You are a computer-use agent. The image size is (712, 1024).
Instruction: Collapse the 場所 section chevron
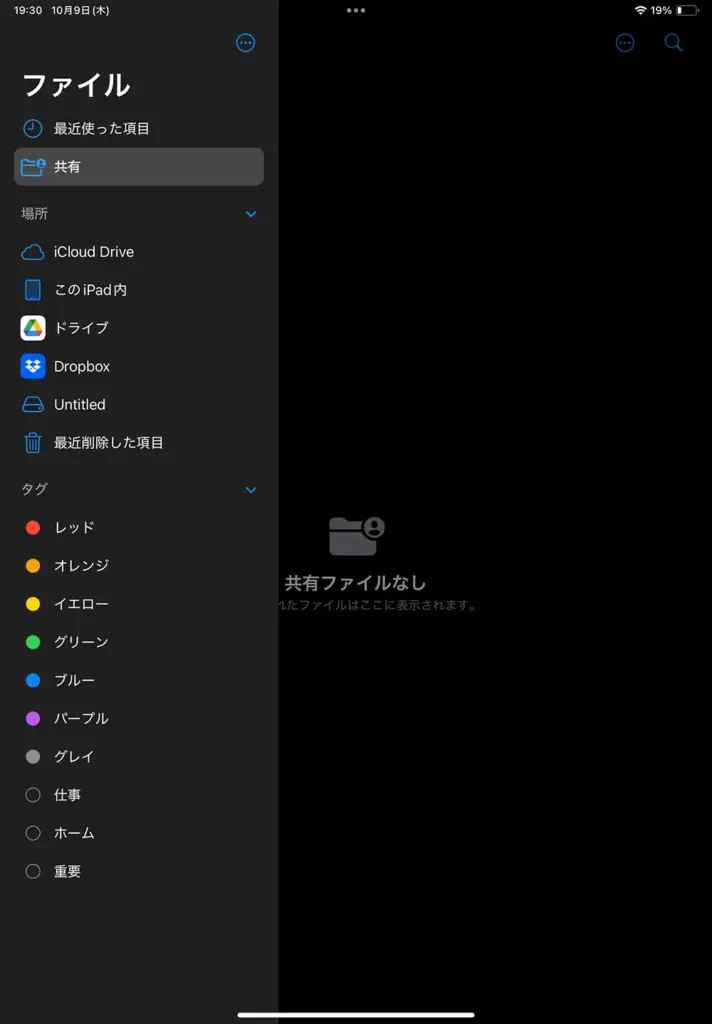point(251,214)
